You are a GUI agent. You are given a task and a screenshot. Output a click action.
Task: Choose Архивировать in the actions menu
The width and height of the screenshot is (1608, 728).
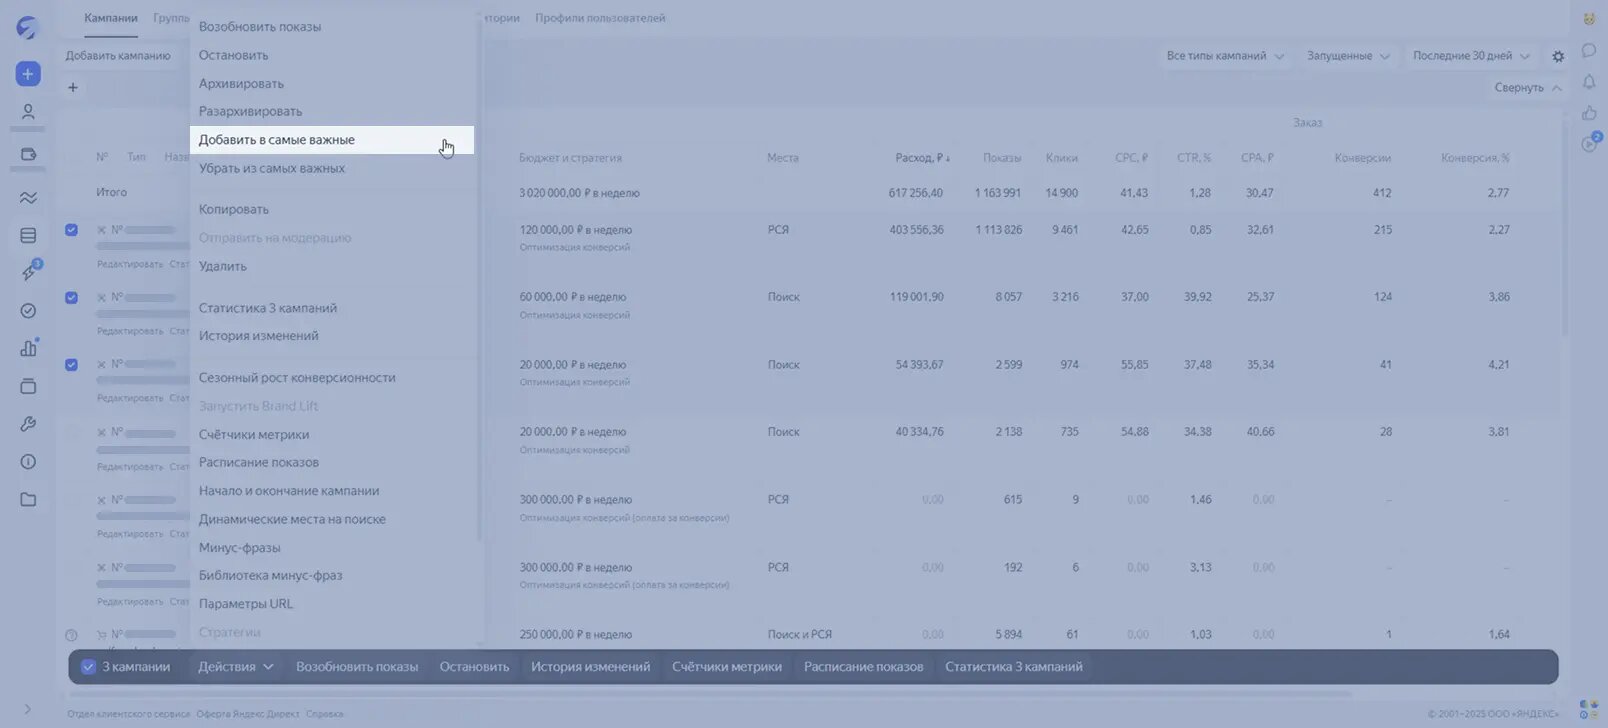(332, 83)
